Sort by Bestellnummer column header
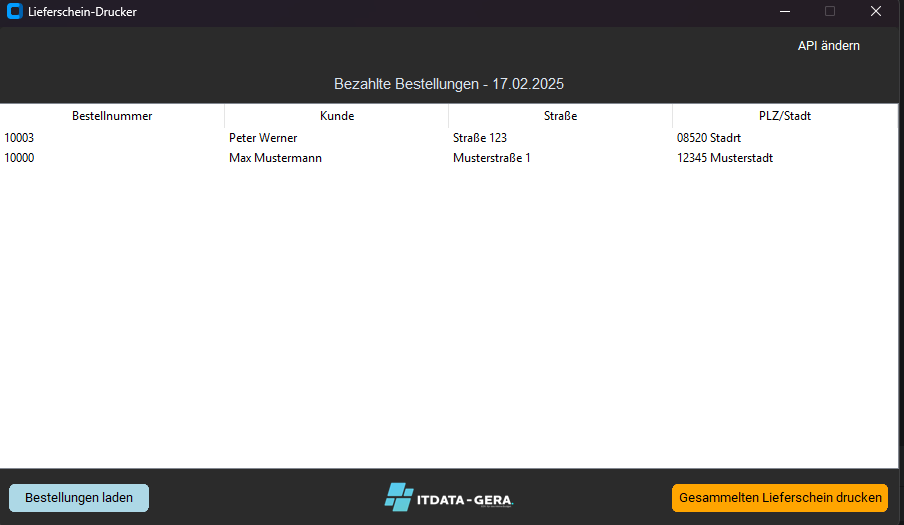This screenshot has width=904, height=525. [112, 116]
